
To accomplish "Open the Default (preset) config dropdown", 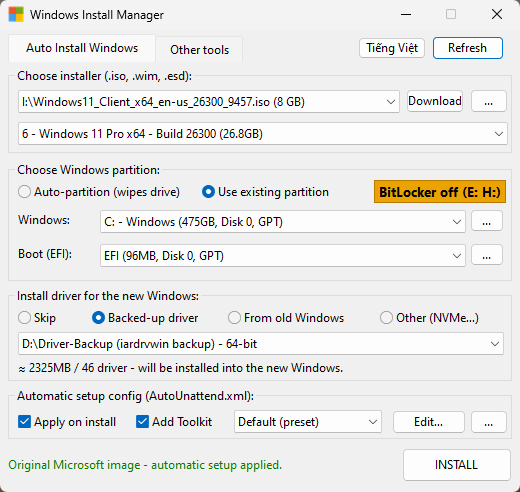I will click(x=308, y=422).
